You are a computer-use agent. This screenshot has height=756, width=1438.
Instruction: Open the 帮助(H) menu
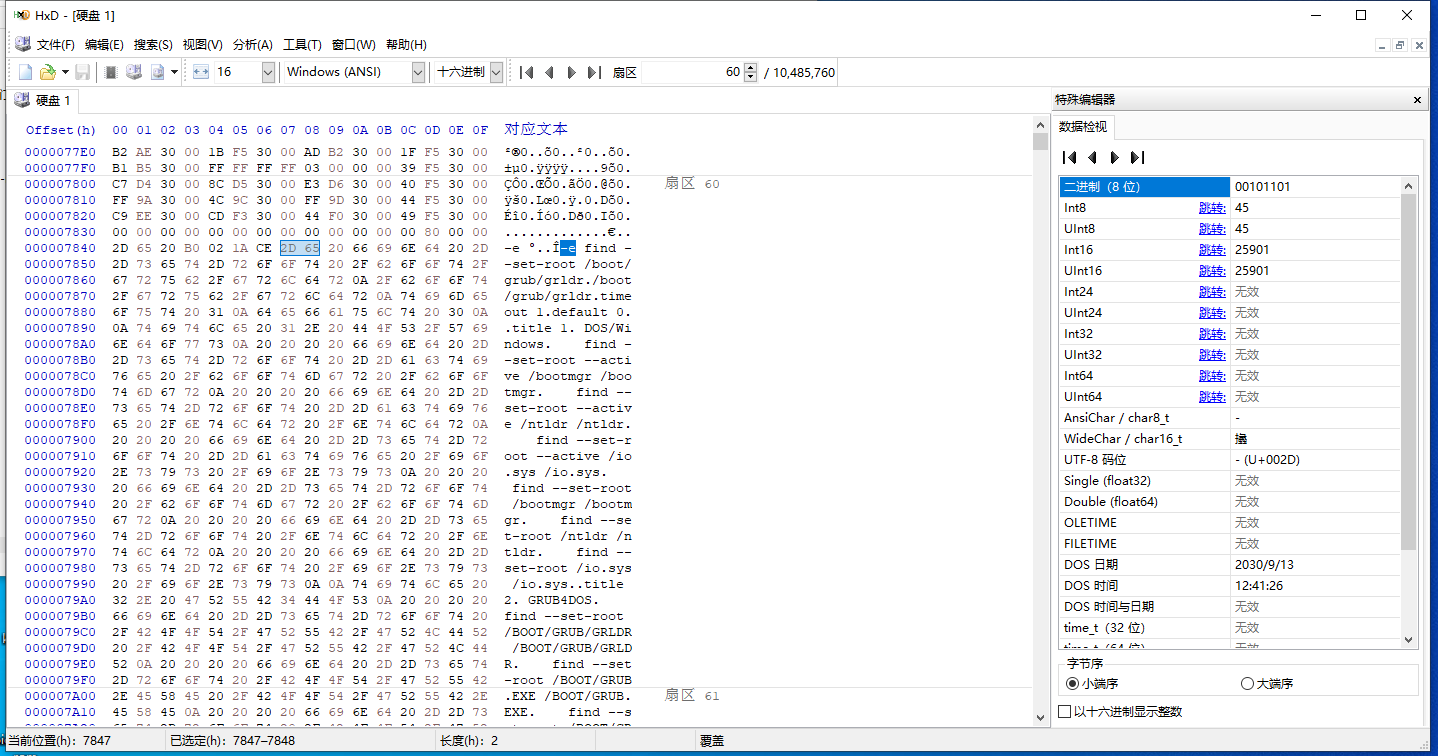click(405, 45)
